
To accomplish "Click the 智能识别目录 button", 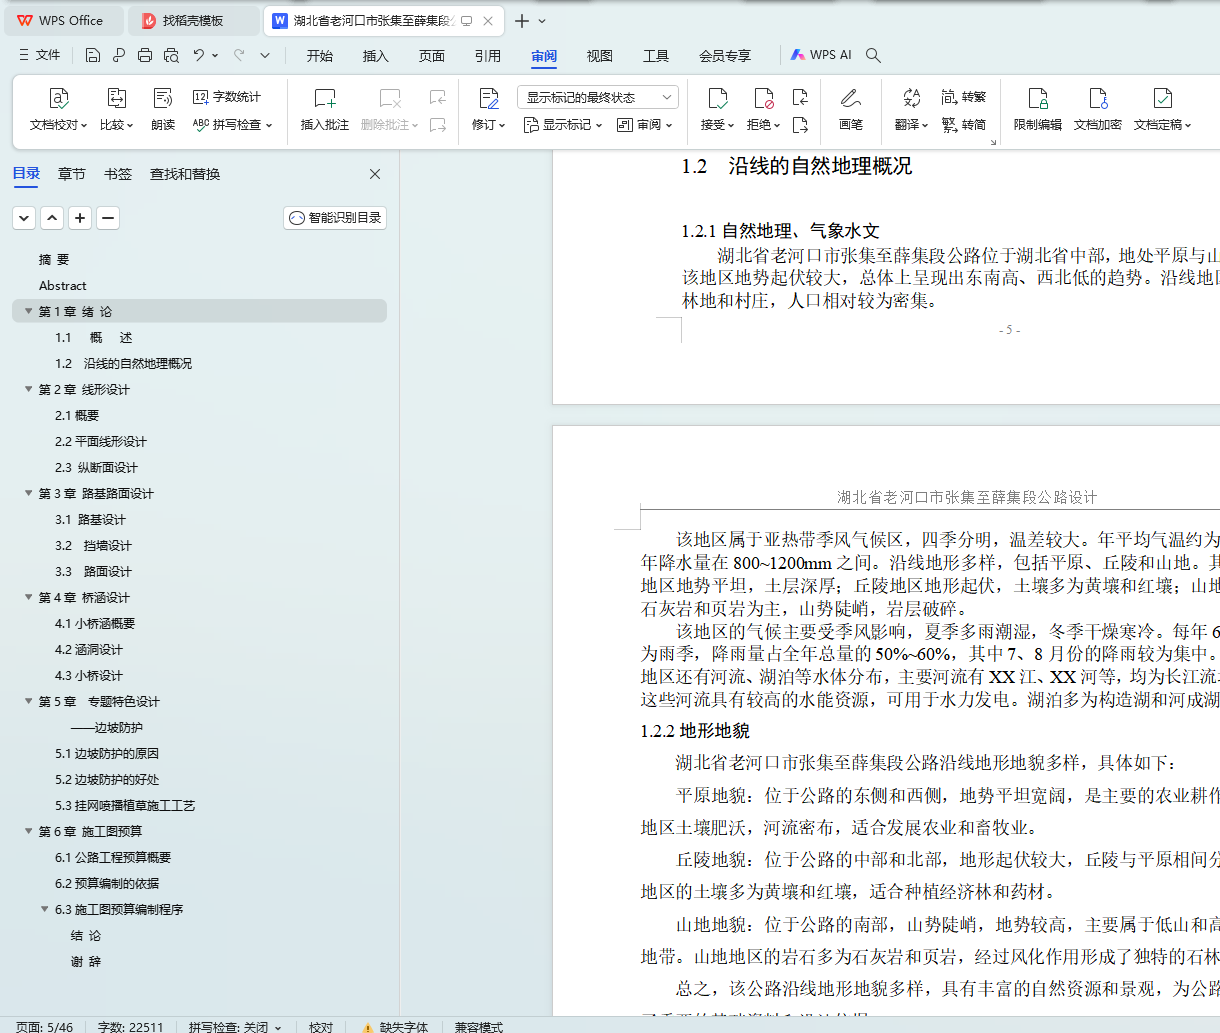I will point(335,218).
